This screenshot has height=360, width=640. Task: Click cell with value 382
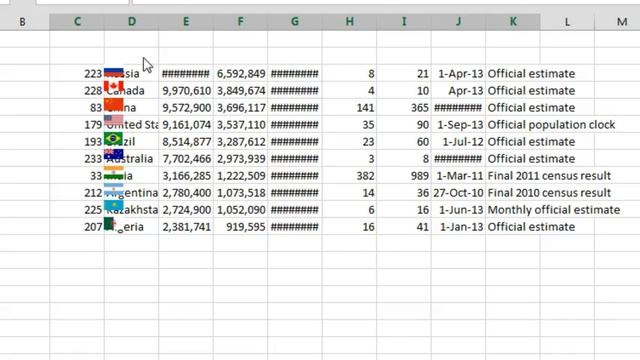pos(349,176)
